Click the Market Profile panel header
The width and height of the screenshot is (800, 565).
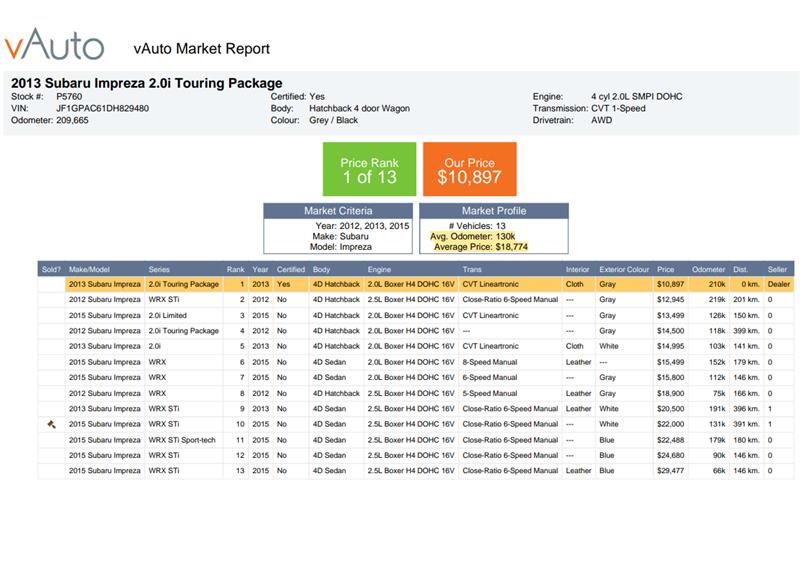[x=494, y=211]
